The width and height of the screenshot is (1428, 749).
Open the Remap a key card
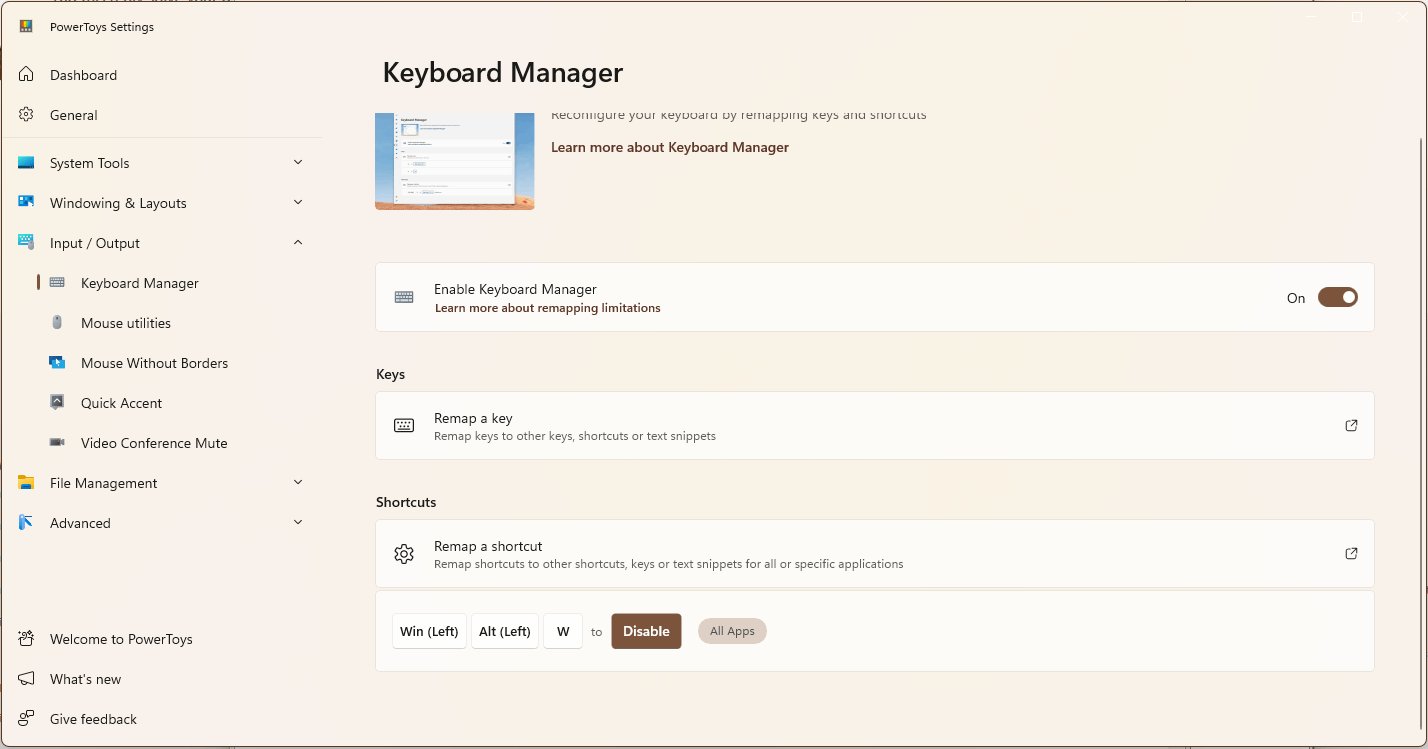(875, 425)
